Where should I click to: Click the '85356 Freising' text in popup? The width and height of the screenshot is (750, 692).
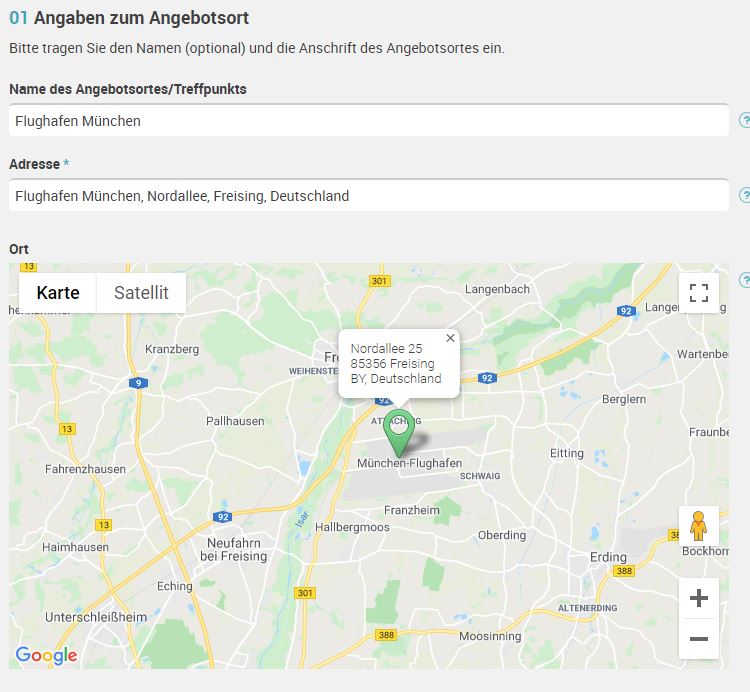click(392, 363)
